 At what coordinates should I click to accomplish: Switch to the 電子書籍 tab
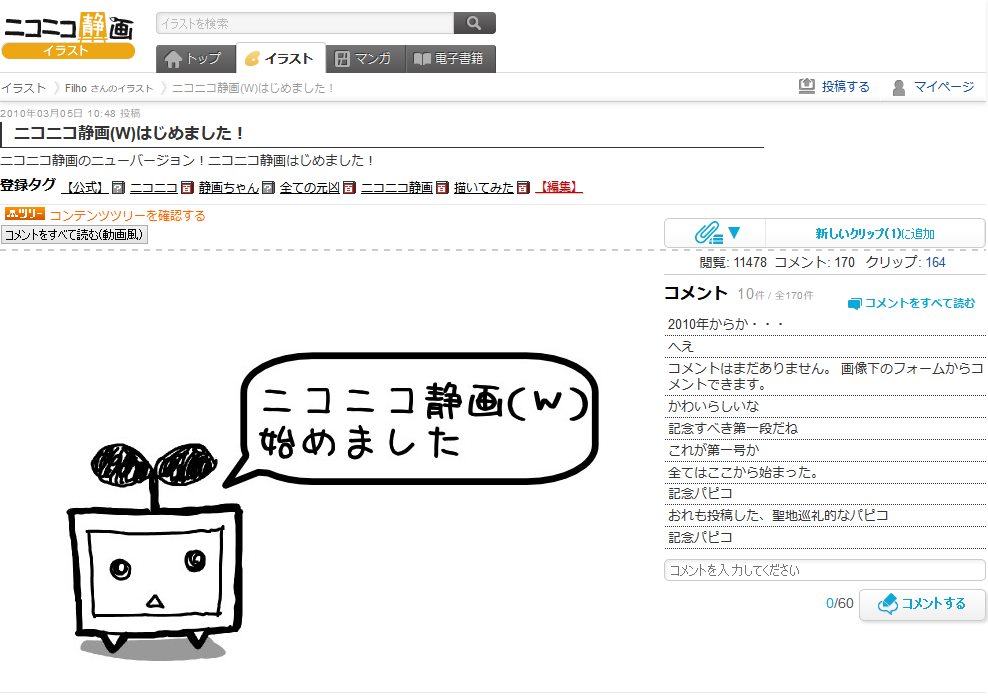449,58
